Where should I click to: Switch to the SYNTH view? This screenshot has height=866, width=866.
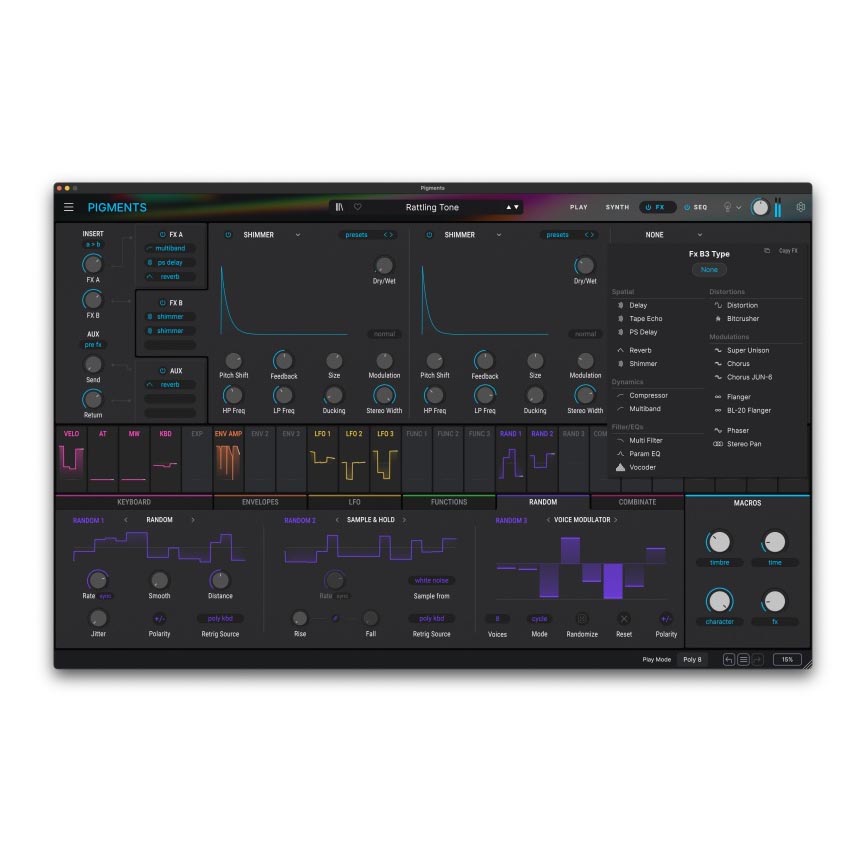(617, 207)
